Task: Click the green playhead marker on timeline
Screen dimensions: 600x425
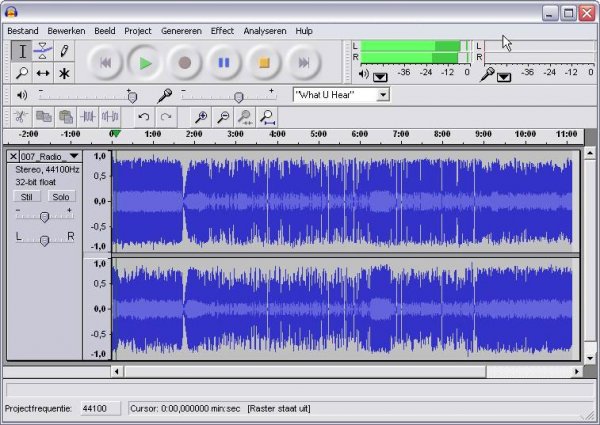Action: (x=116, y=134)
